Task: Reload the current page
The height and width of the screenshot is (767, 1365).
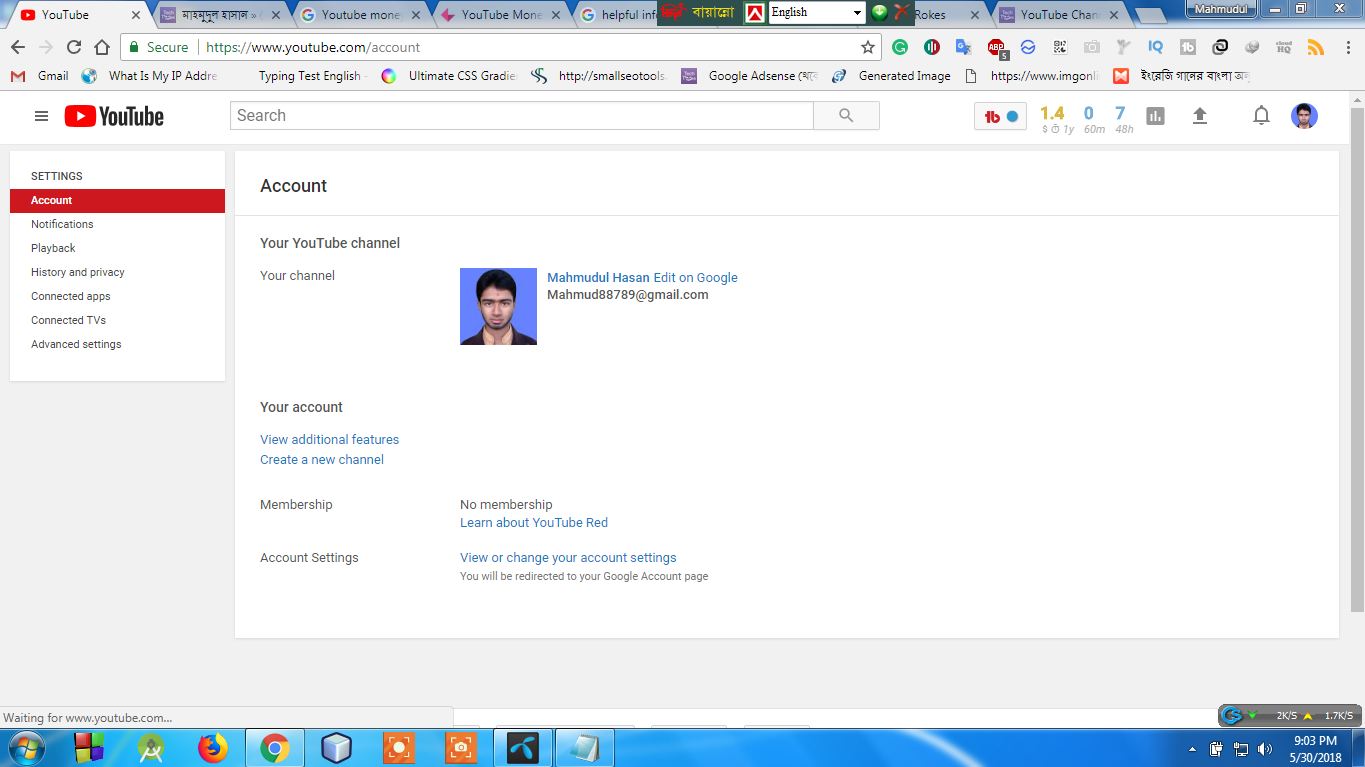Action: [x=73, y=47]
